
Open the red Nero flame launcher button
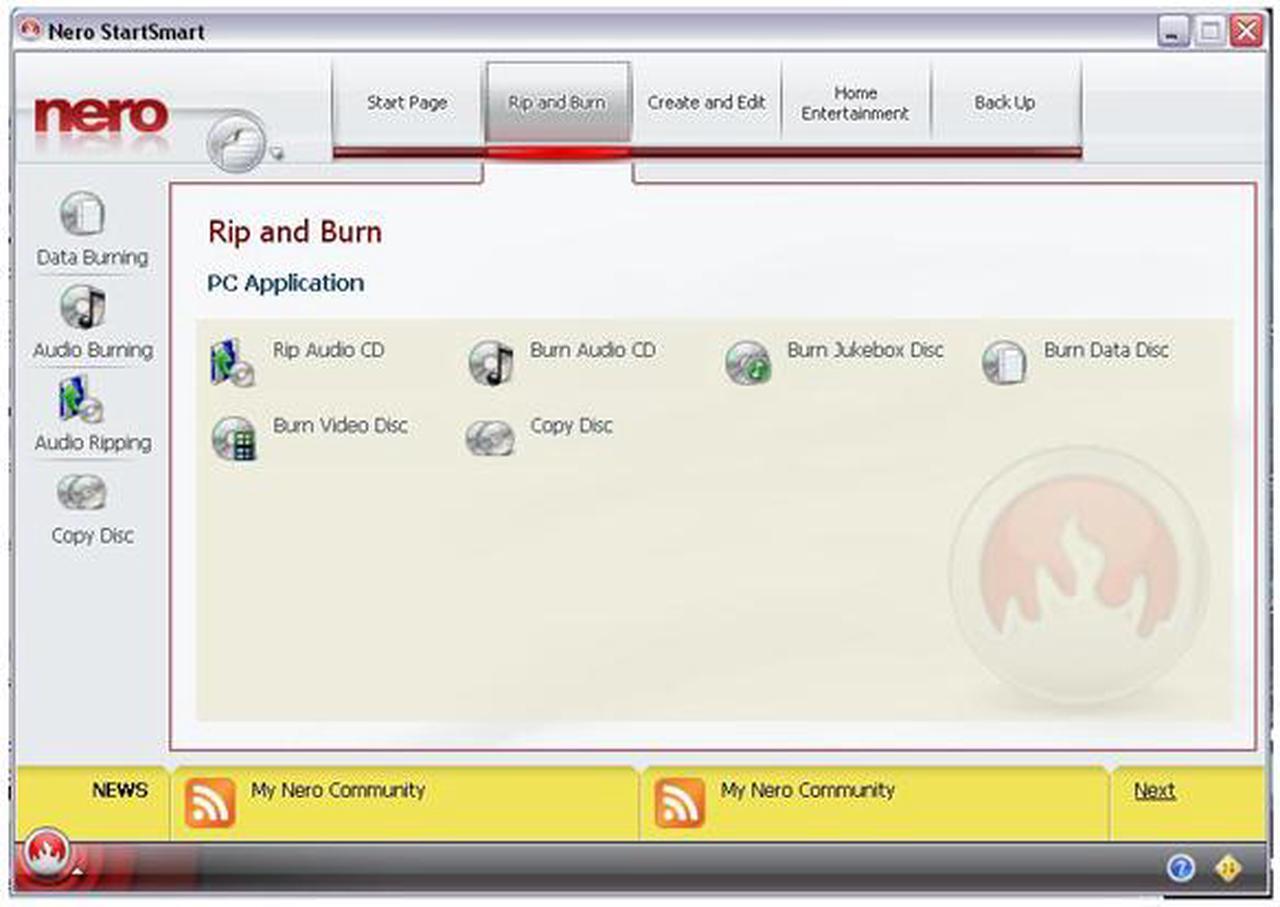coord(47,854)
